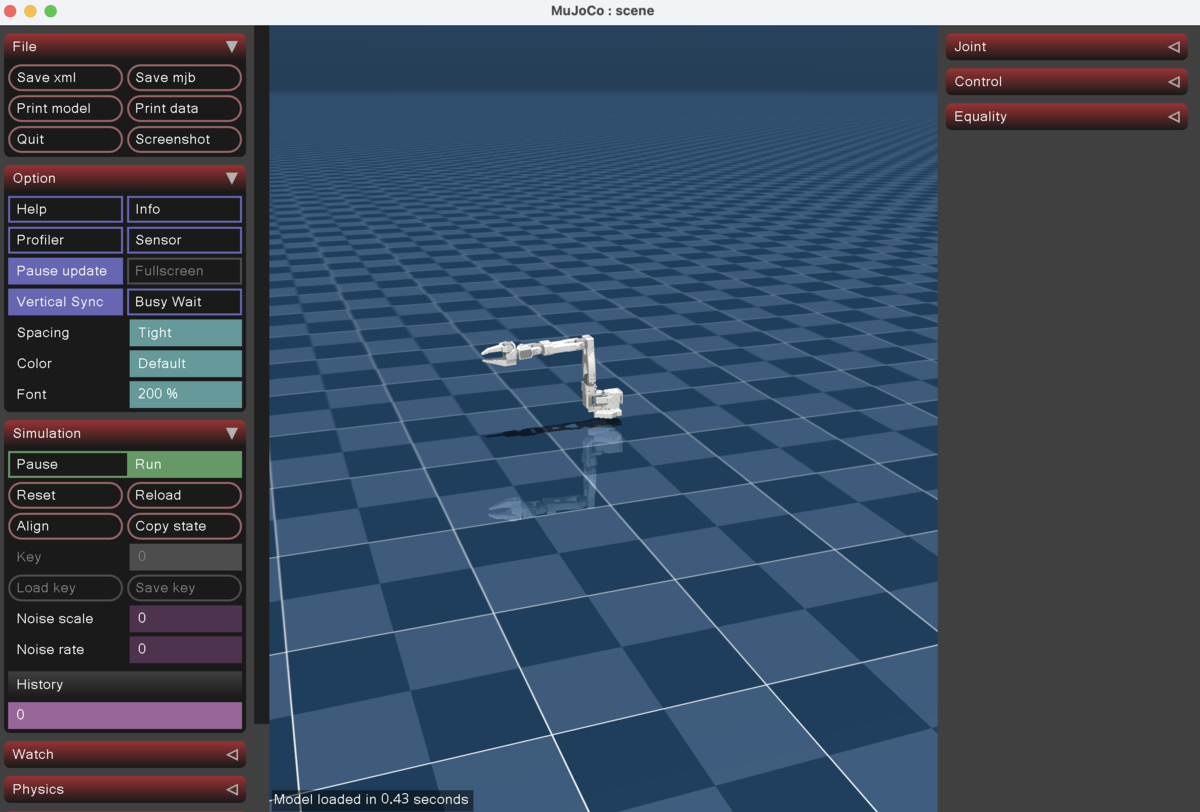This screenshot has height=812, width=1200.
Task: Click Print model button
Action: pyautogui.click(x=65, y=108)
